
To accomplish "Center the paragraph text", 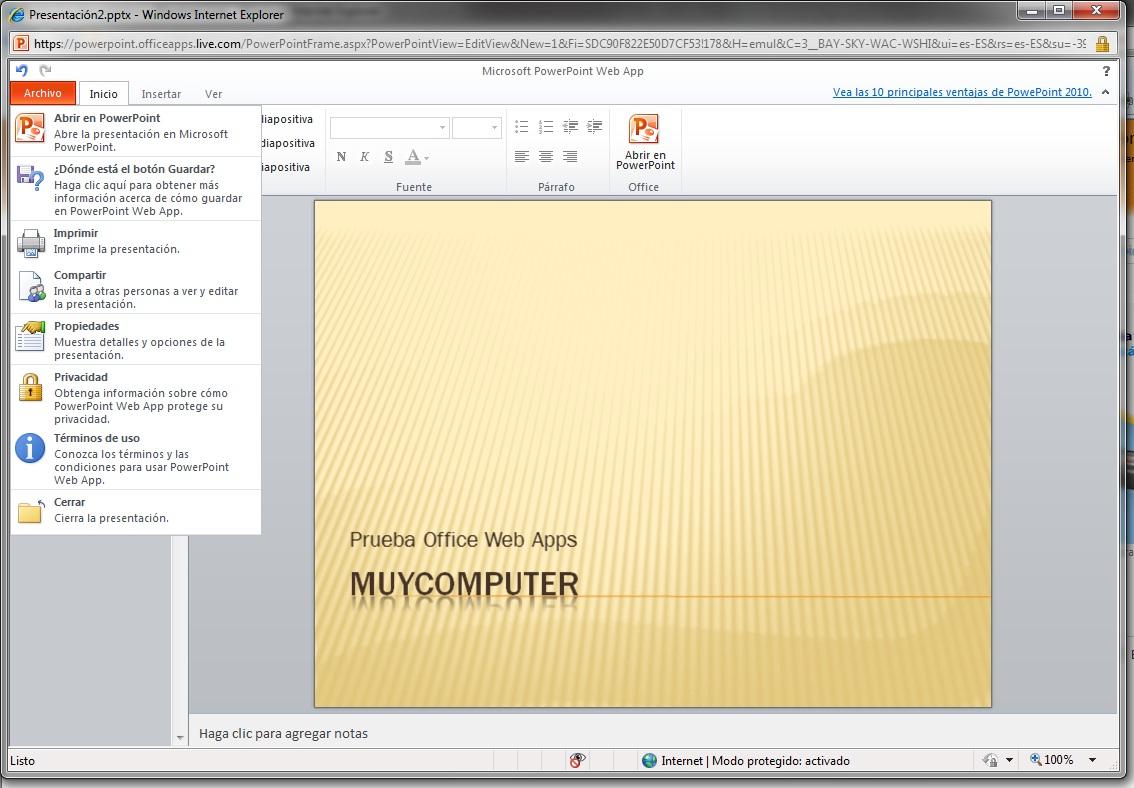I will 546,157.
